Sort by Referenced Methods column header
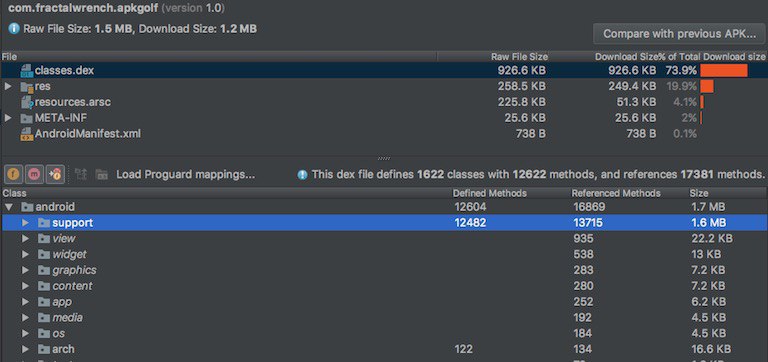Image resolution: width=768 pixels, height=362 pixels. [616, 193]
